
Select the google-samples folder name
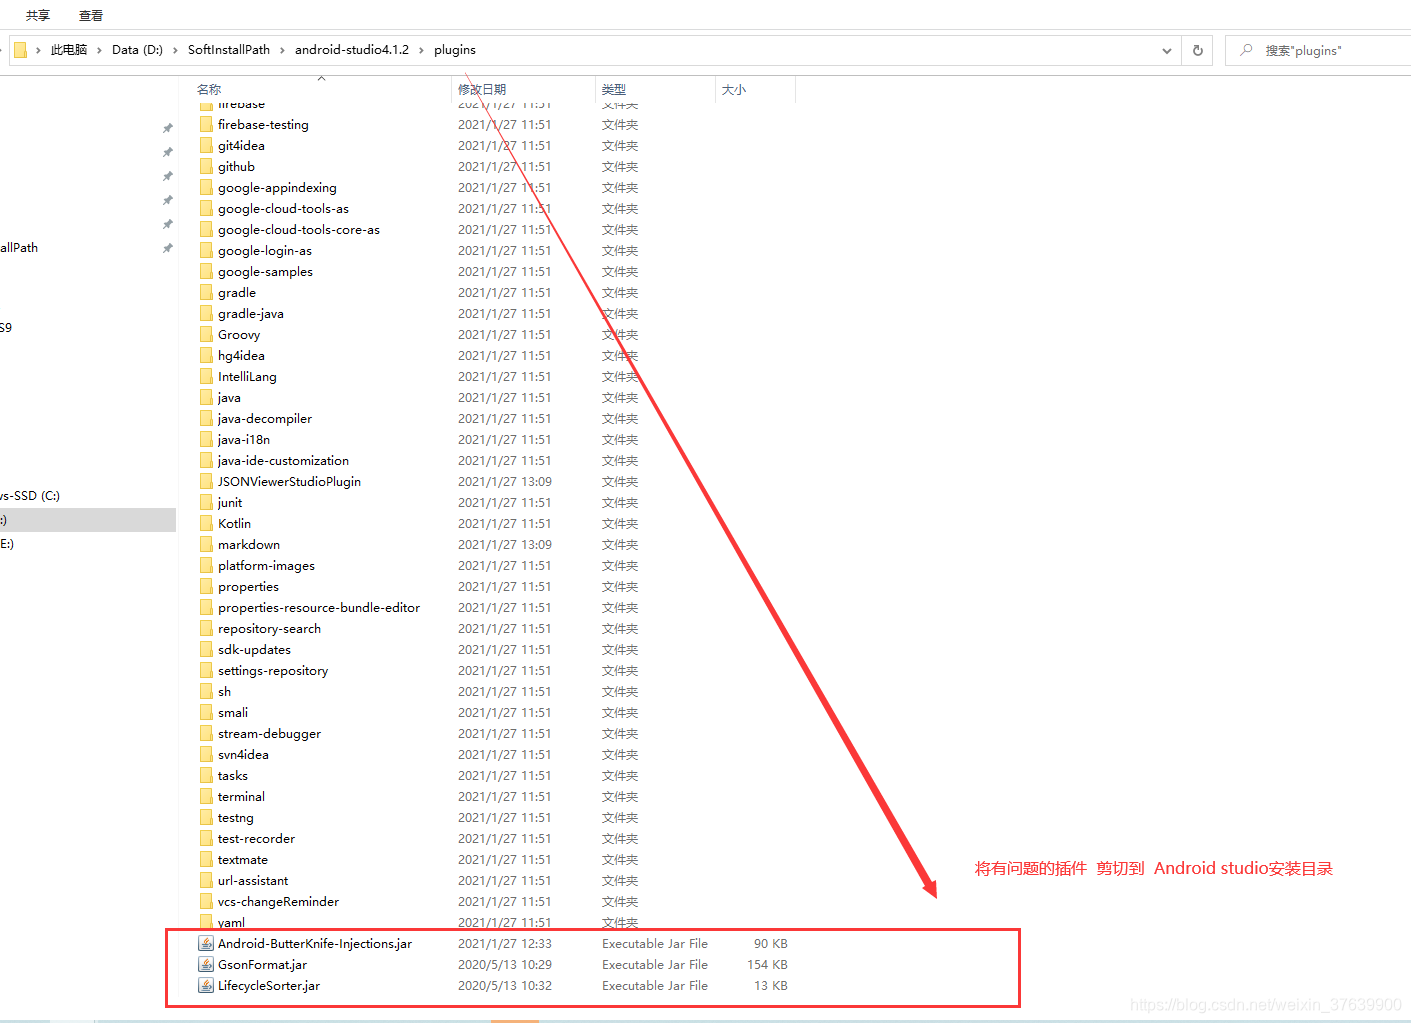265,272
